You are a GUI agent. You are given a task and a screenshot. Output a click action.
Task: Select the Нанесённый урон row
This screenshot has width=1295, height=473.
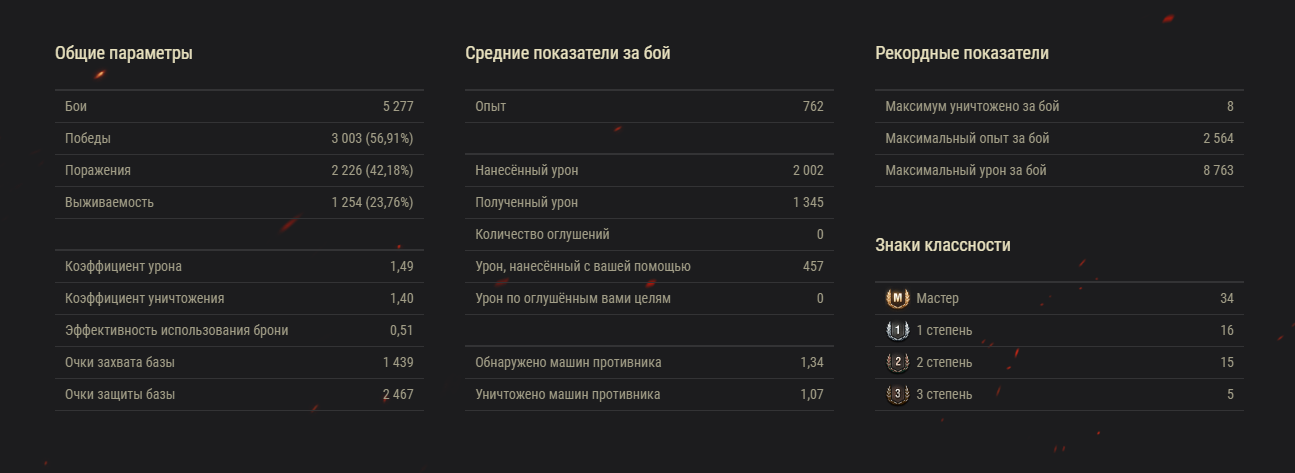(649, 170)
